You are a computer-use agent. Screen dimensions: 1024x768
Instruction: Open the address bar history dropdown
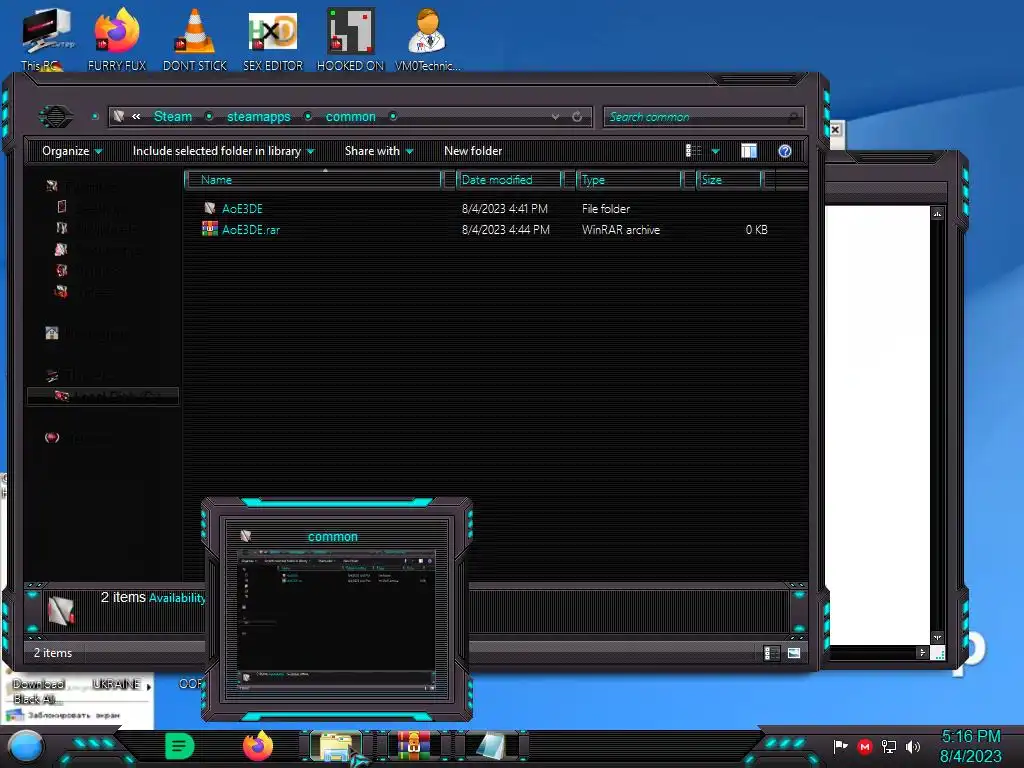[x=555, y=117]
